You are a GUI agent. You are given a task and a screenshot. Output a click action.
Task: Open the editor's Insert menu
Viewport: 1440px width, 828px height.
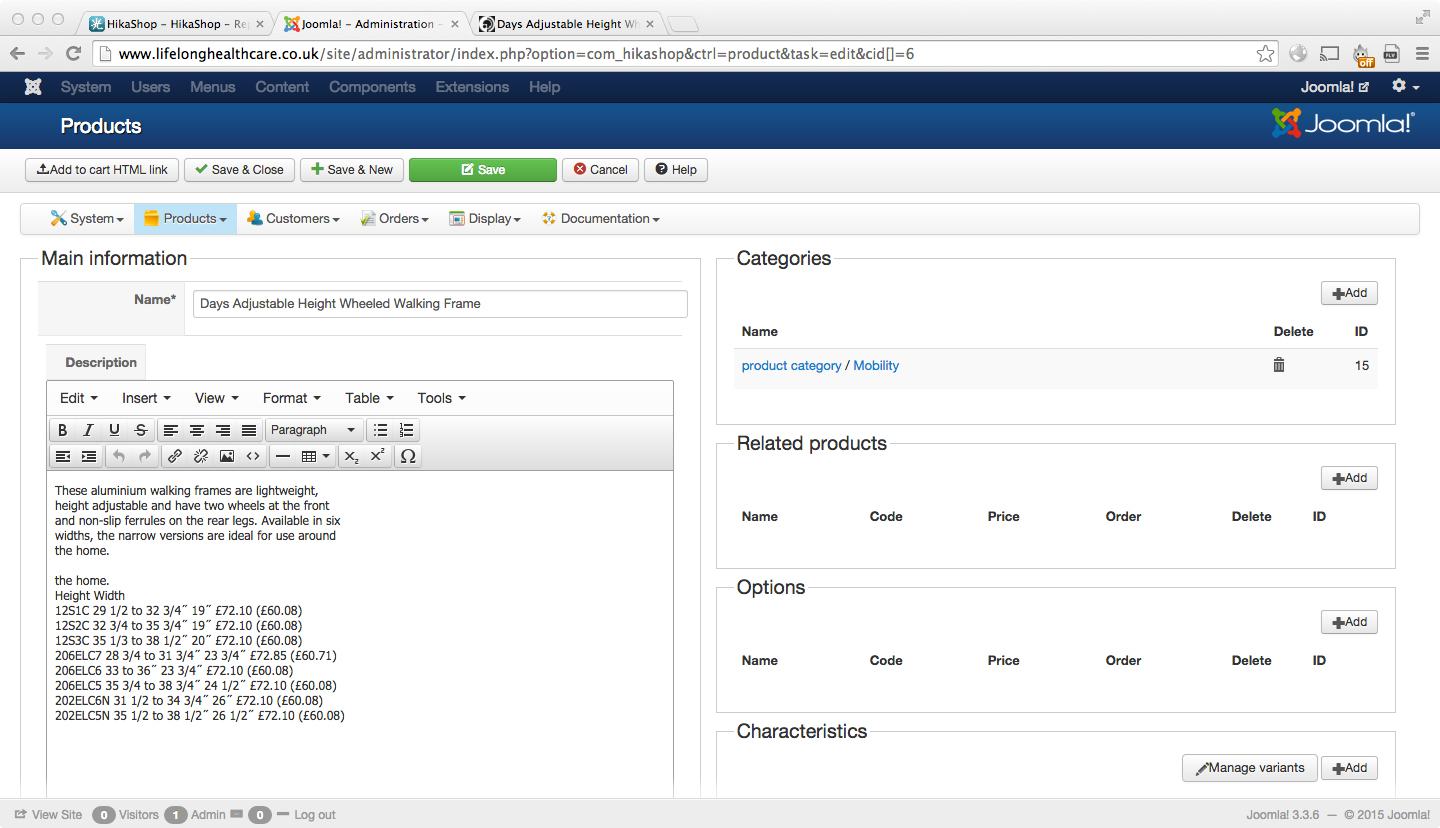click(x=147, y=398)
